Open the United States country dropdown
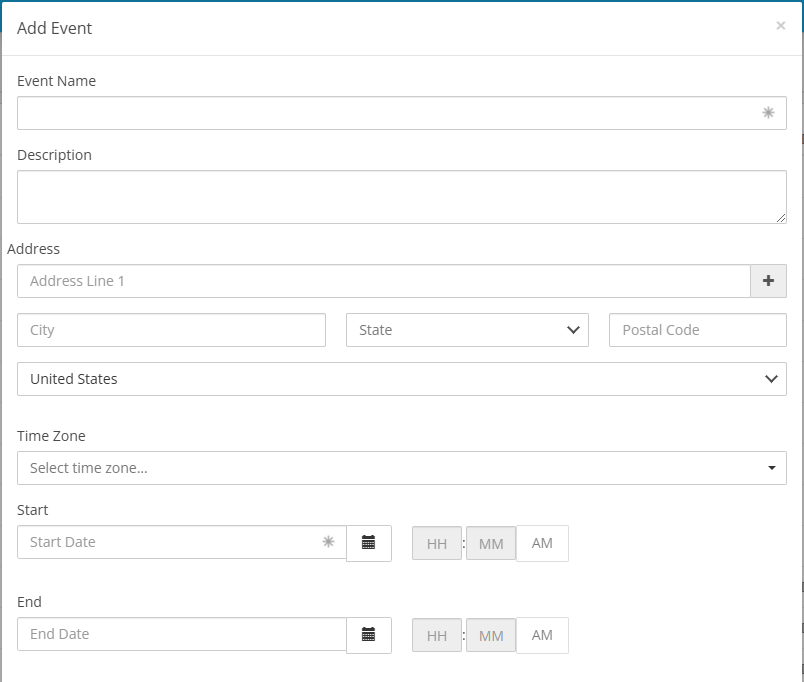 401,379
